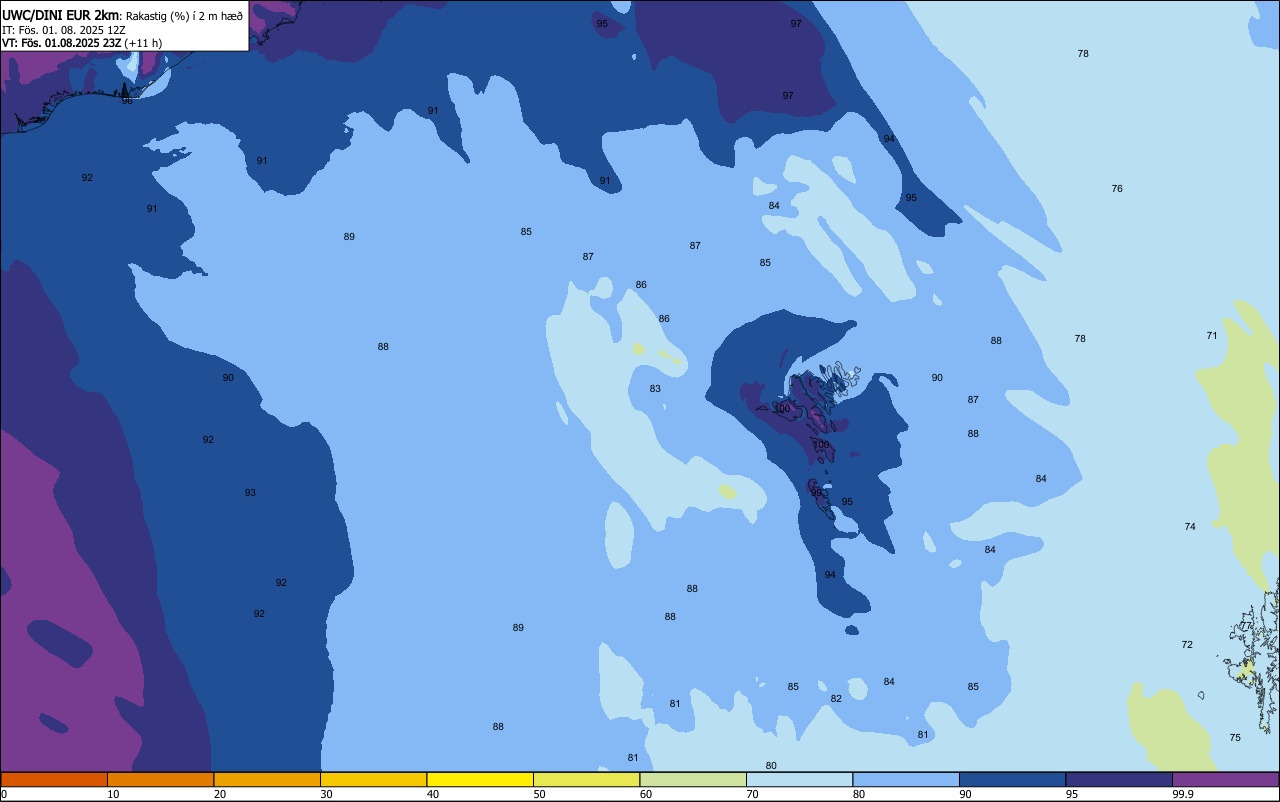This screenshot has height=802, width=1280.
Task: Click the humidity value "99" over the islands
Action: pos(816,492)
